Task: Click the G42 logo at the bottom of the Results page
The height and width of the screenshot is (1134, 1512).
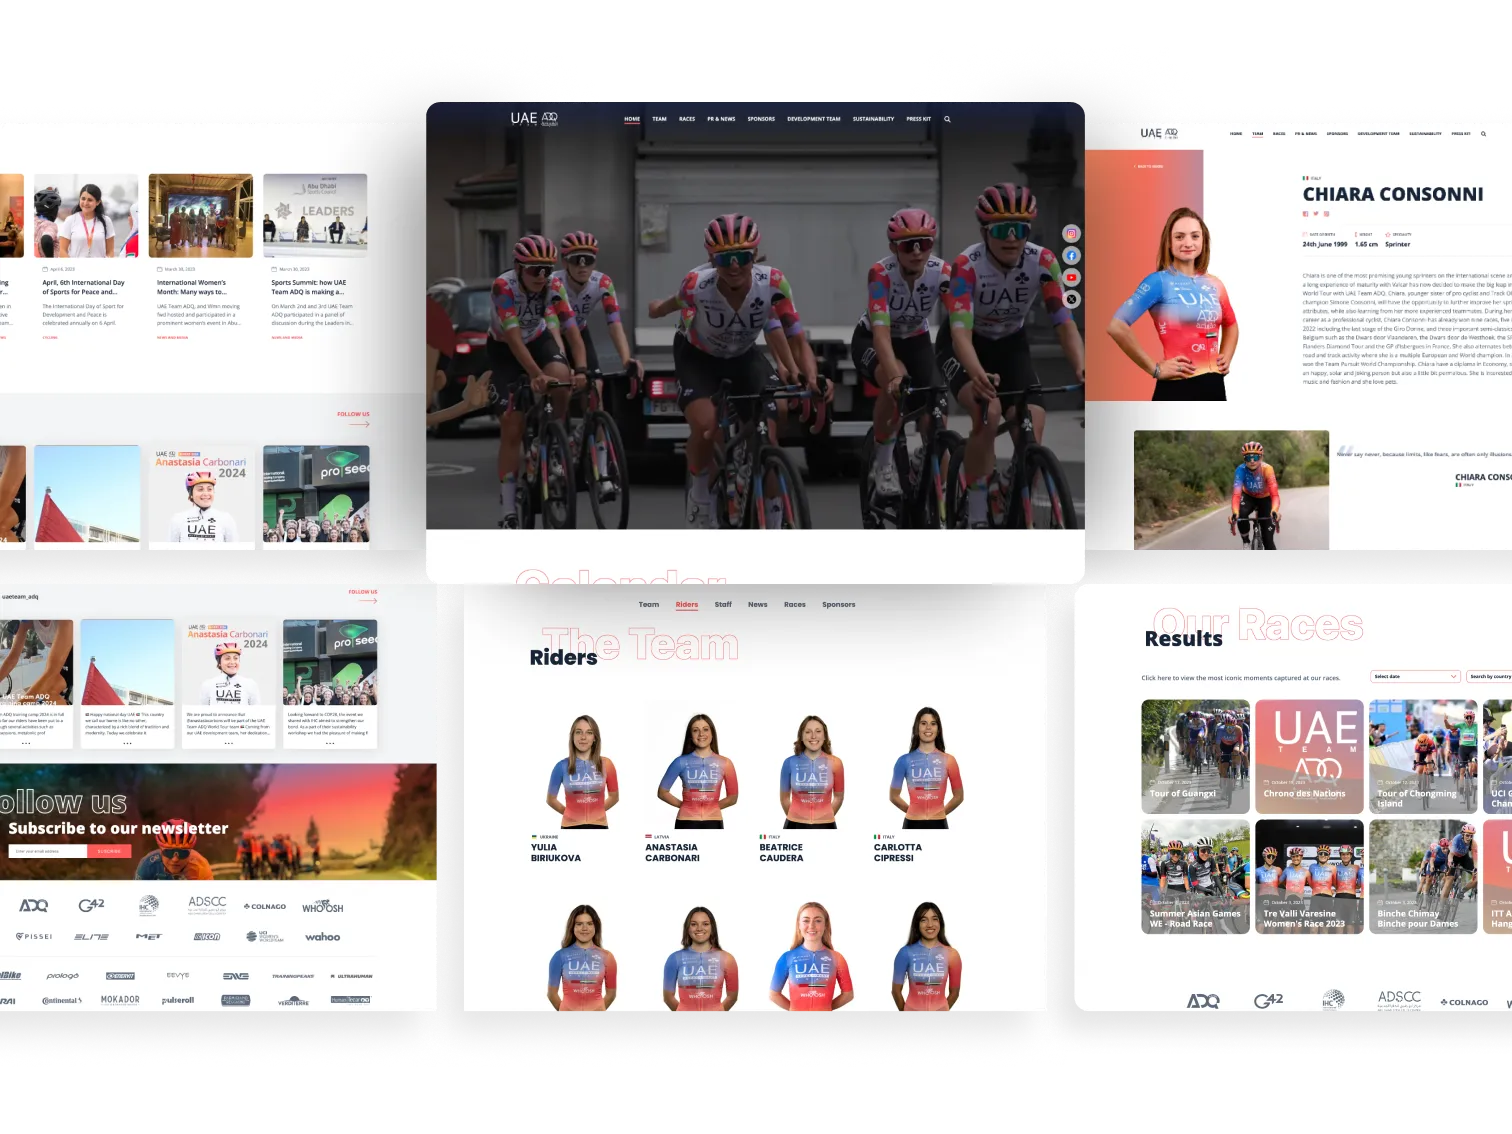Action: [x=1269, y=1000]
